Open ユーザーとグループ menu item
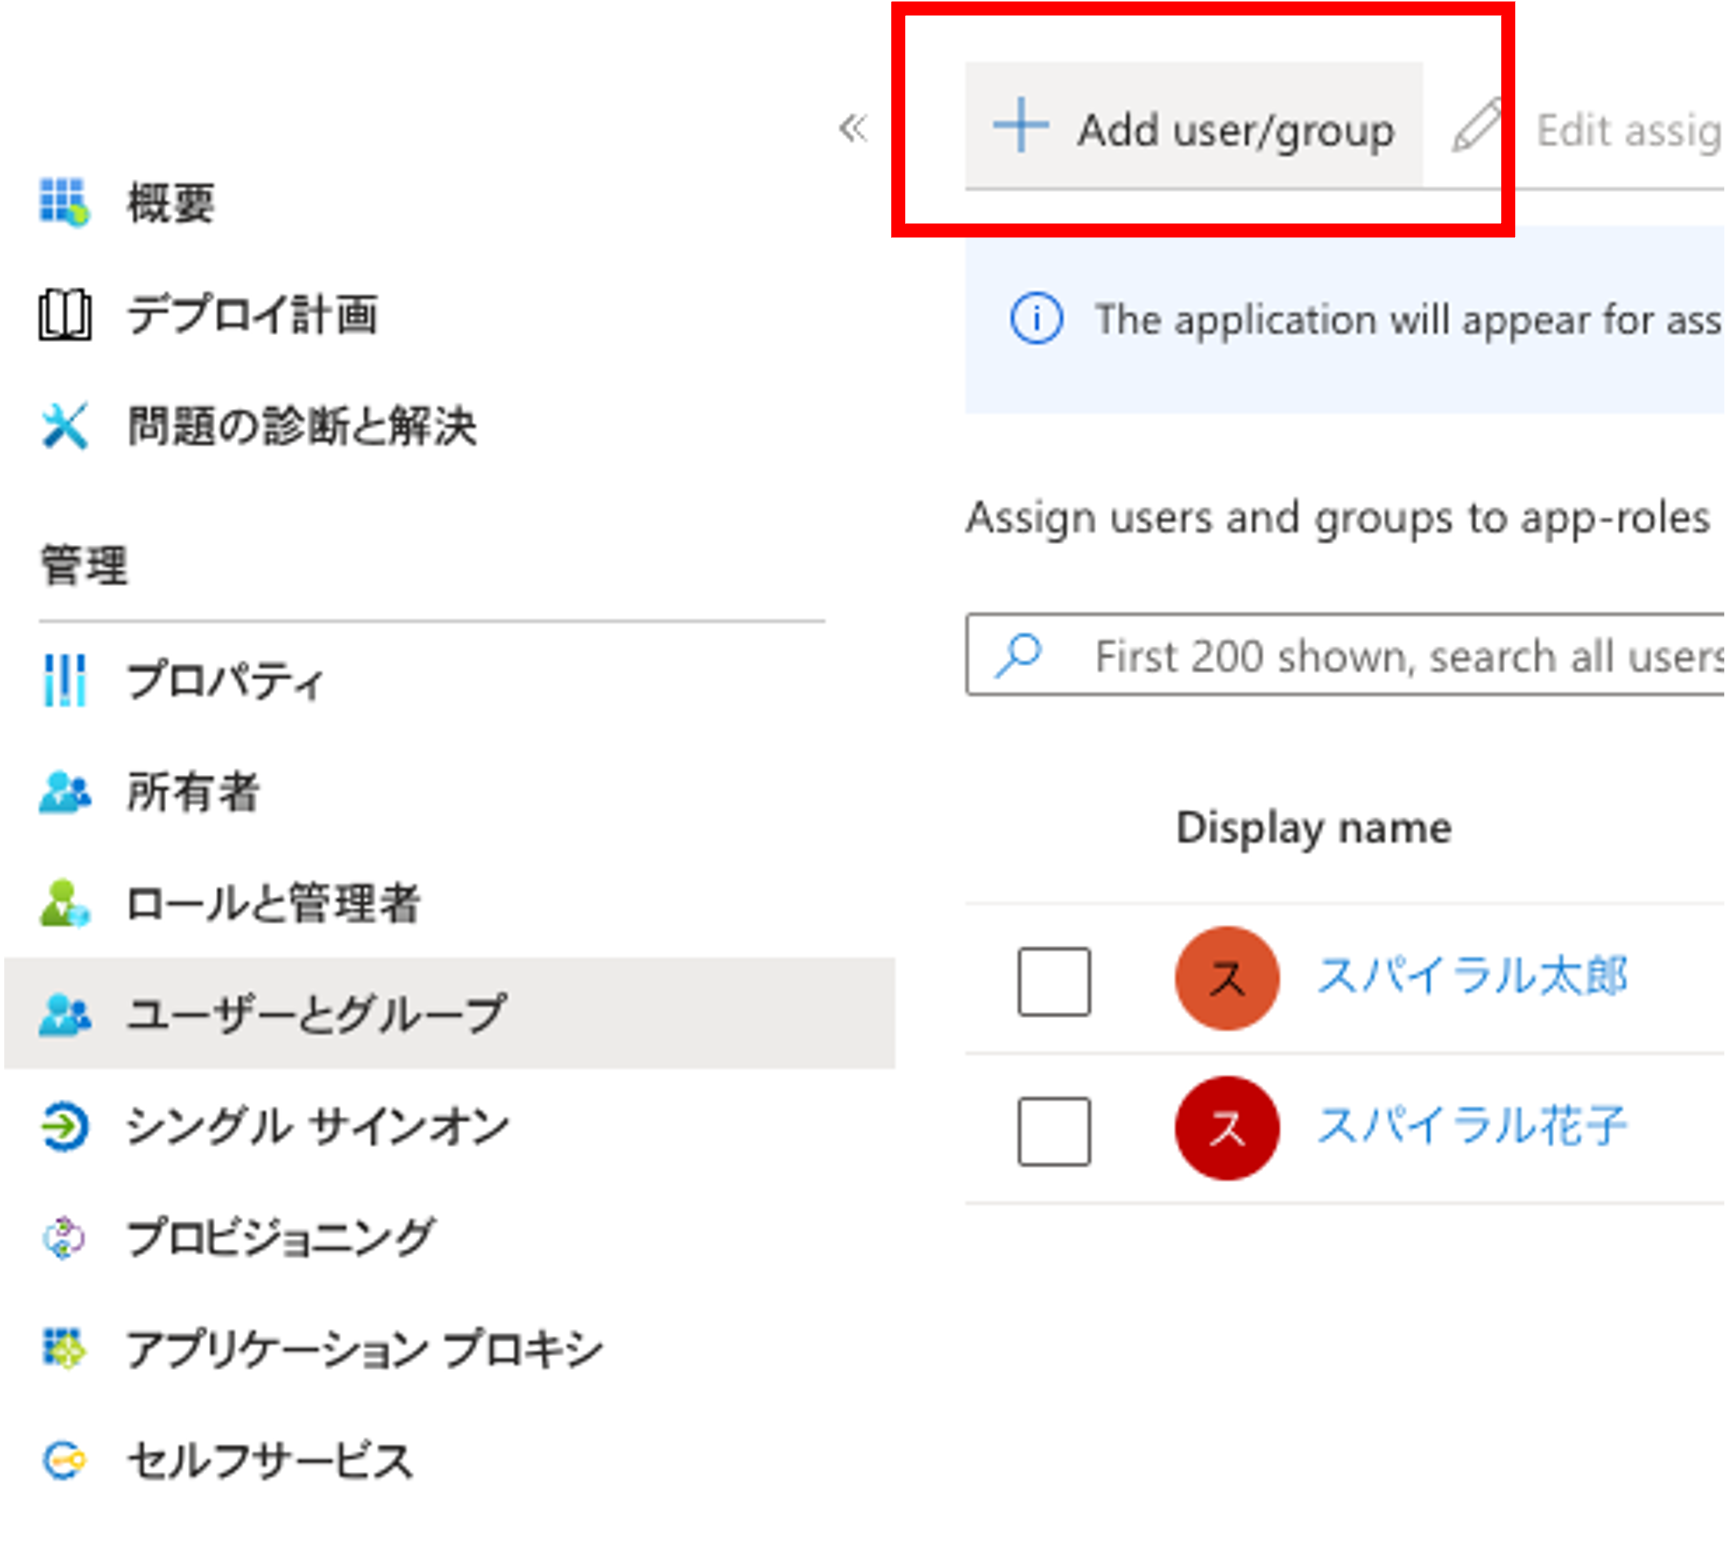This screenshot has width=1727, height=1544. click(x=316, y=1014)
